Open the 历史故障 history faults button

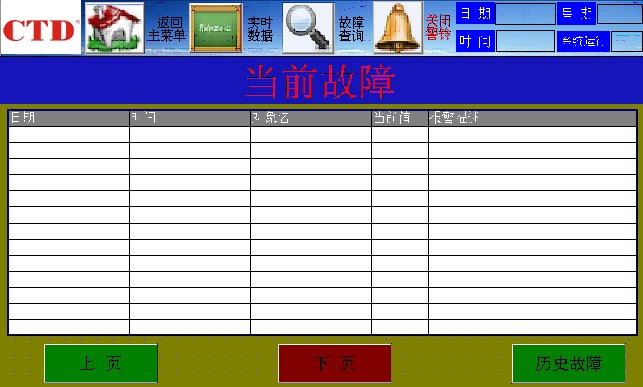(569, 363)
